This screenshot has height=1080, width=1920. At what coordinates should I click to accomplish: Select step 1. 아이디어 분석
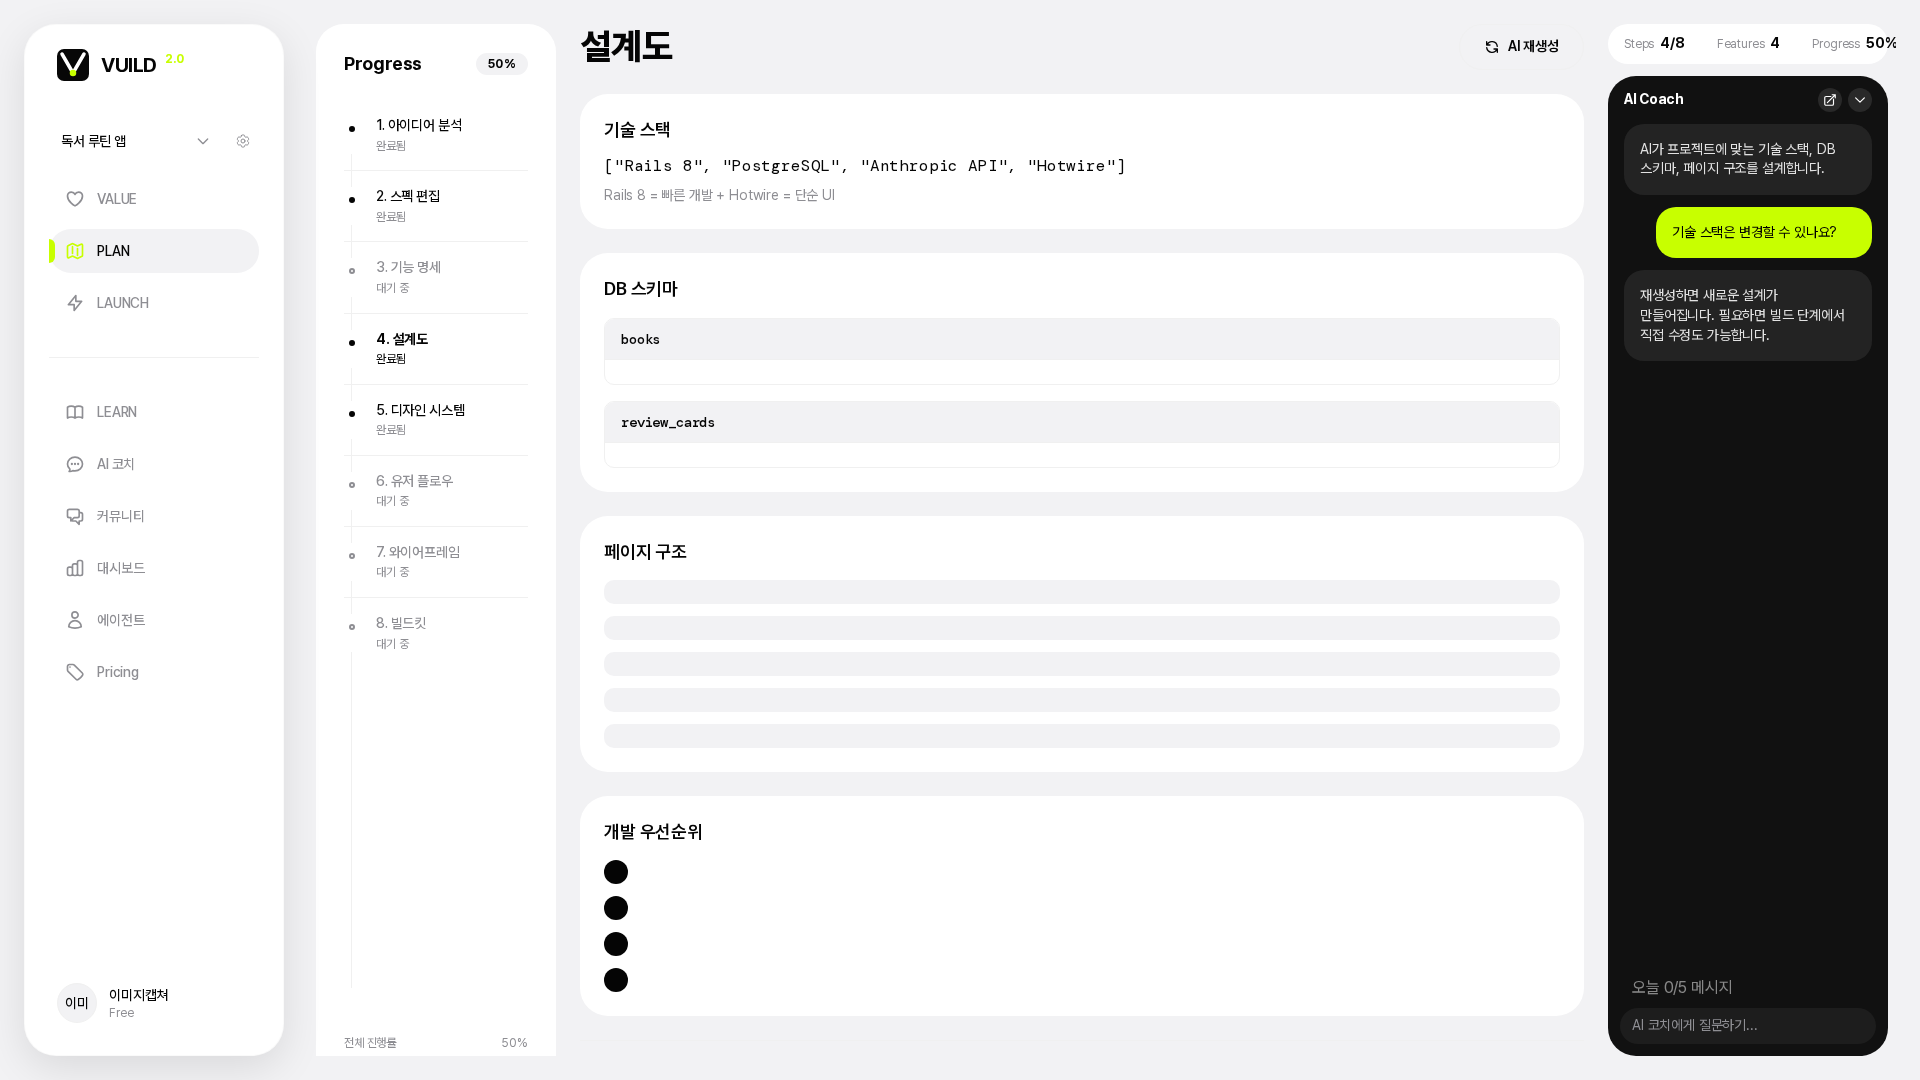tap(436, 135)
